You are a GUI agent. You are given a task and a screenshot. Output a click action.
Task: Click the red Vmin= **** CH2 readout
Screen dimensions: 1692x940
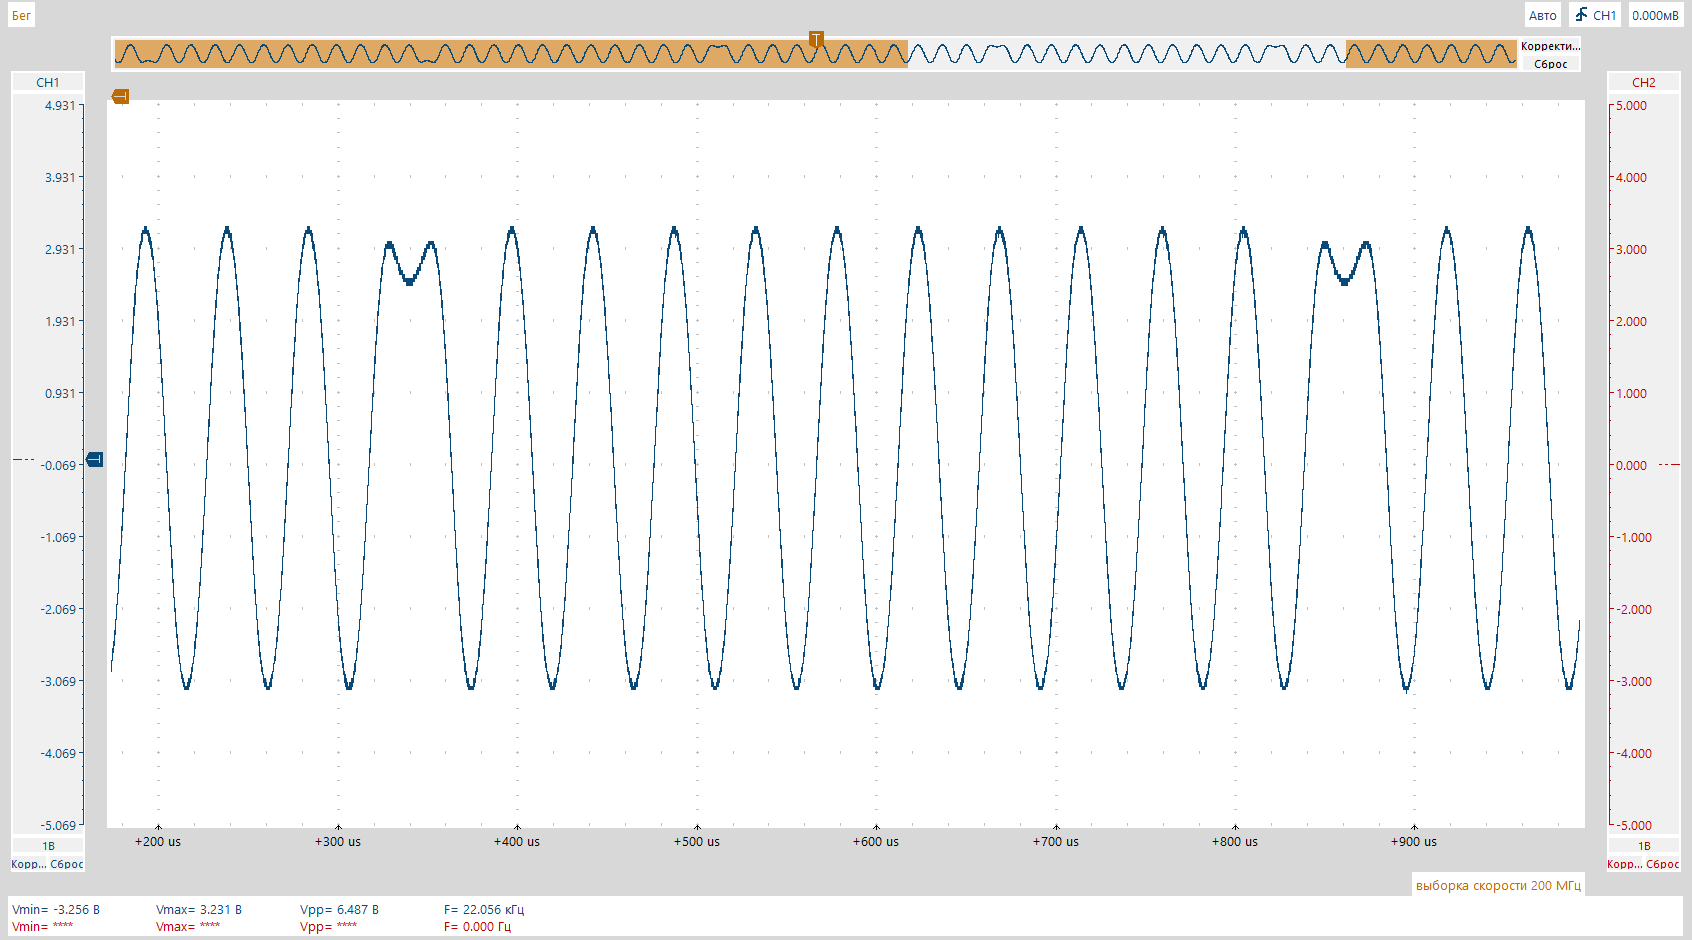click(43, 927)
